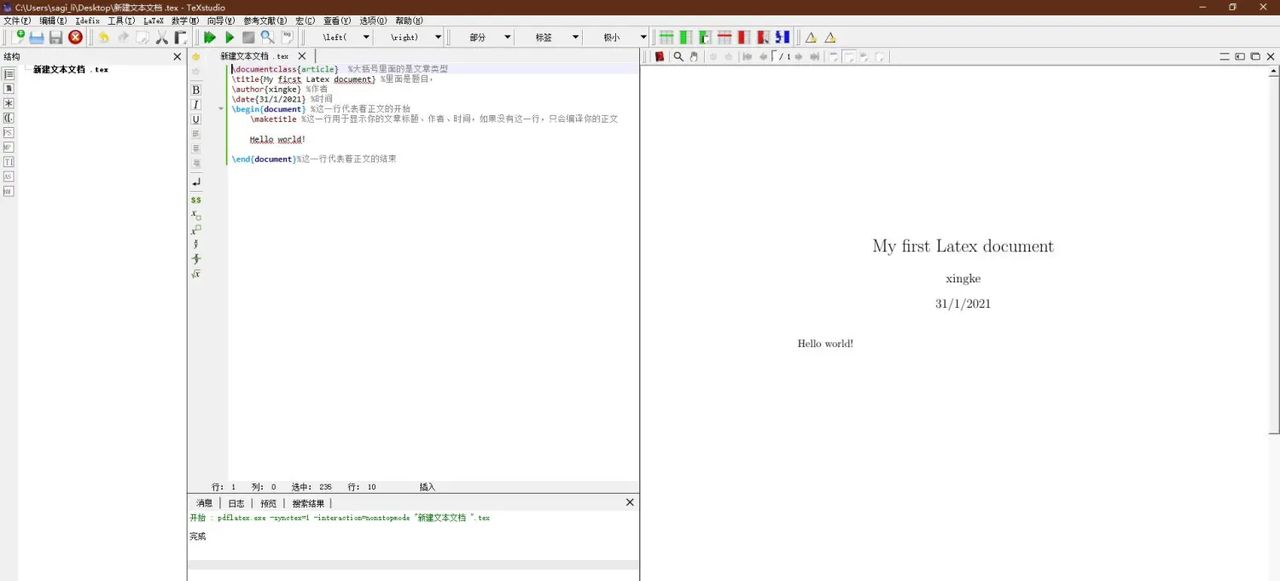
Task: Close the 结构 structure side panel
Action: (177, 57)
